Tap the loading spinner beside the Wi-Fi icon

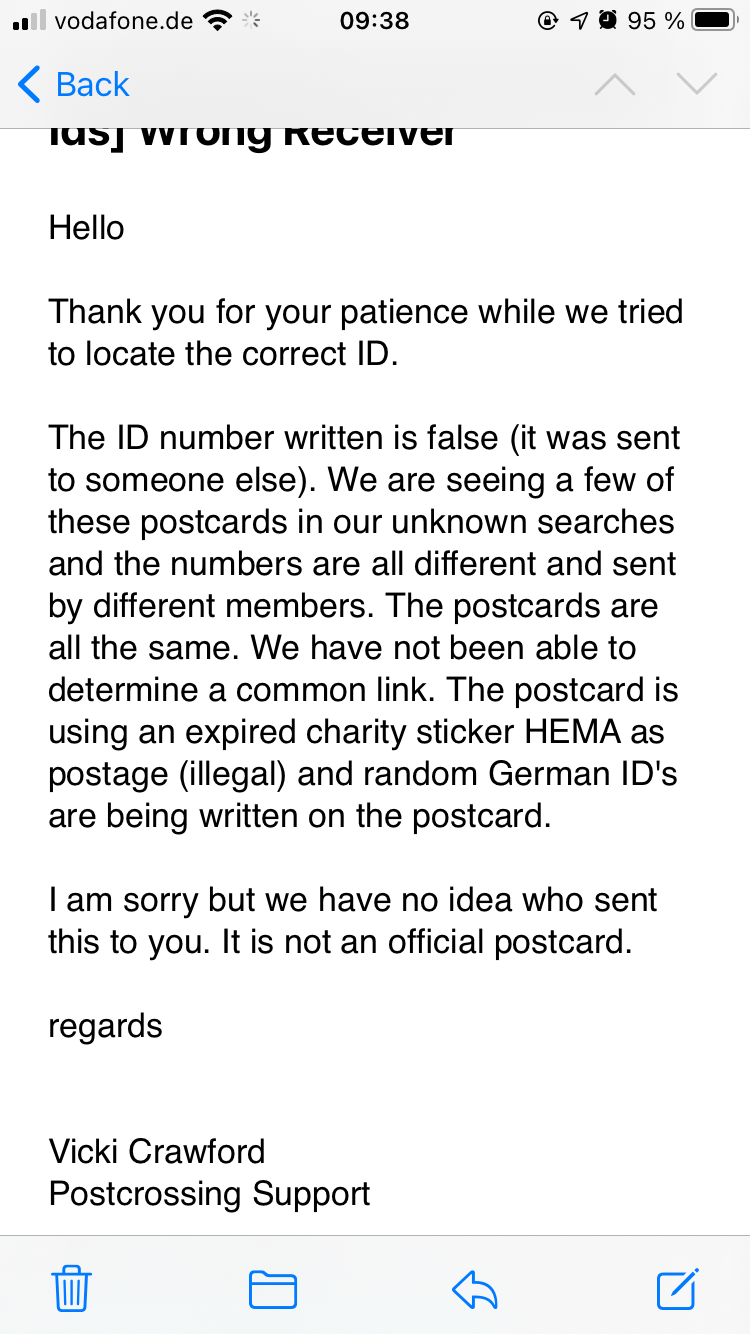[252, 20]
